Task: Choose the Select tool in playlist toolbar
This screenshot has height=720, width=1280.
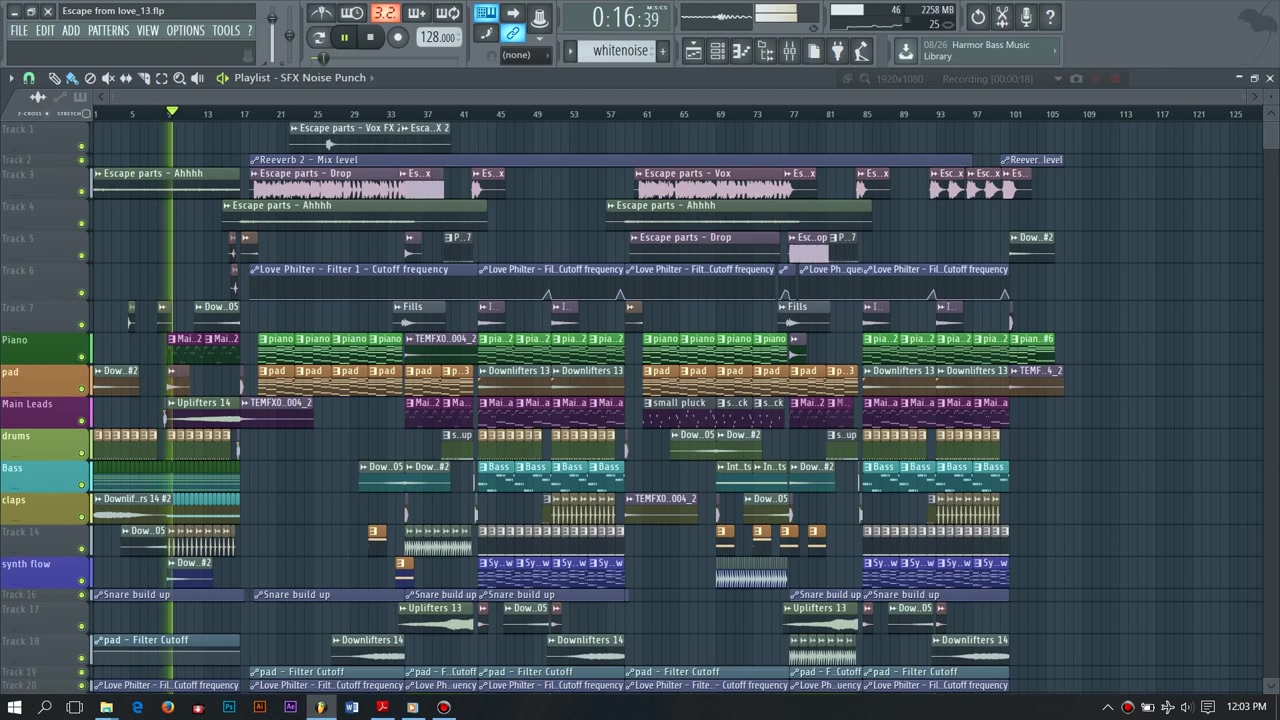Action: [x=161, y=78]
